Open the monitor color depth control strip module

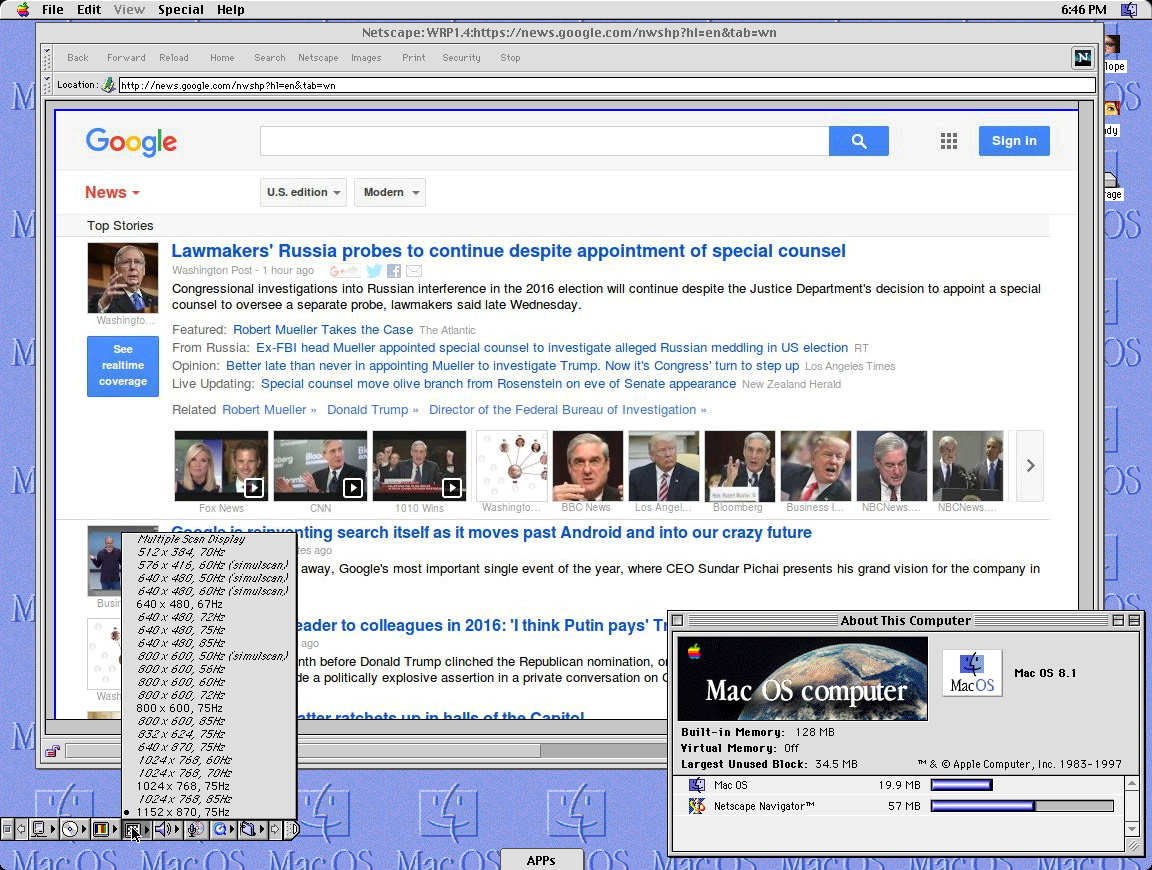click(106, 830)
